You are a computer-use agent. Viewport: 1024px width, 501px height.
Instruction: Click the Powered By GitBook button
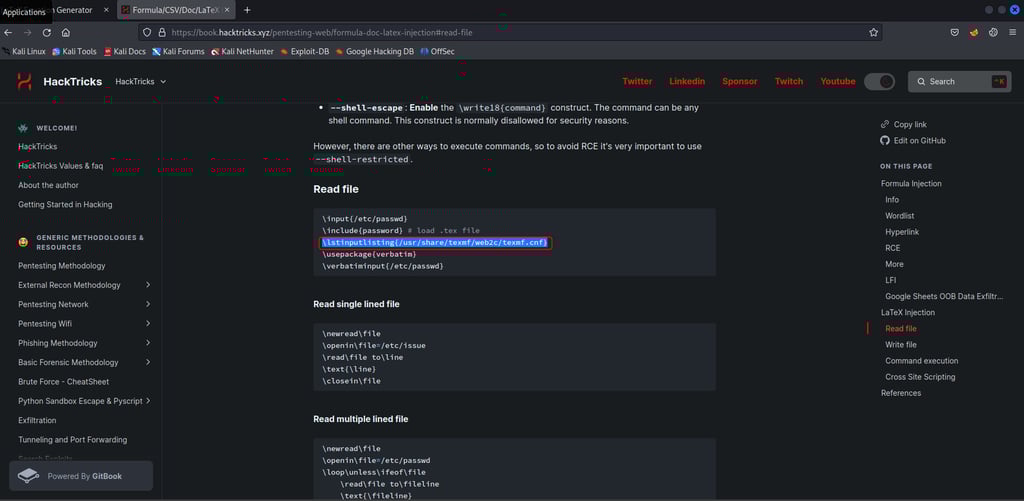[81, 476]
